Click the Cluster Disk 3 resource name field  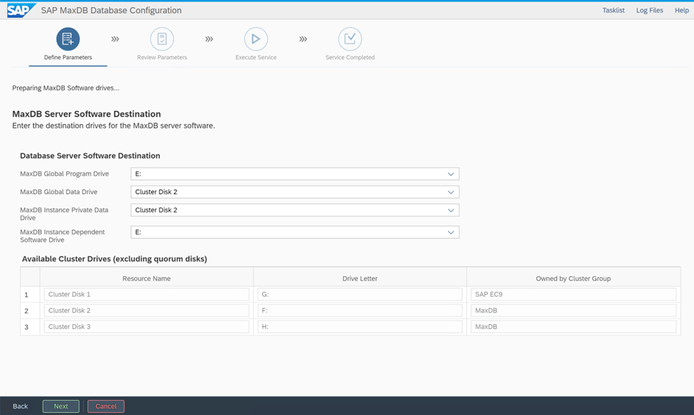[x=147, y=327]
